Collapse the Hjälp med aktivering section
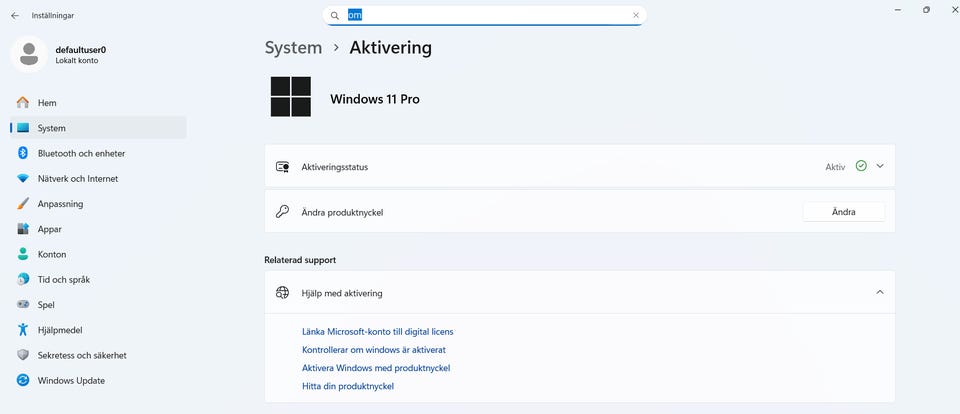The width and height of the screenshot is (960, 414). click(880, 292)
